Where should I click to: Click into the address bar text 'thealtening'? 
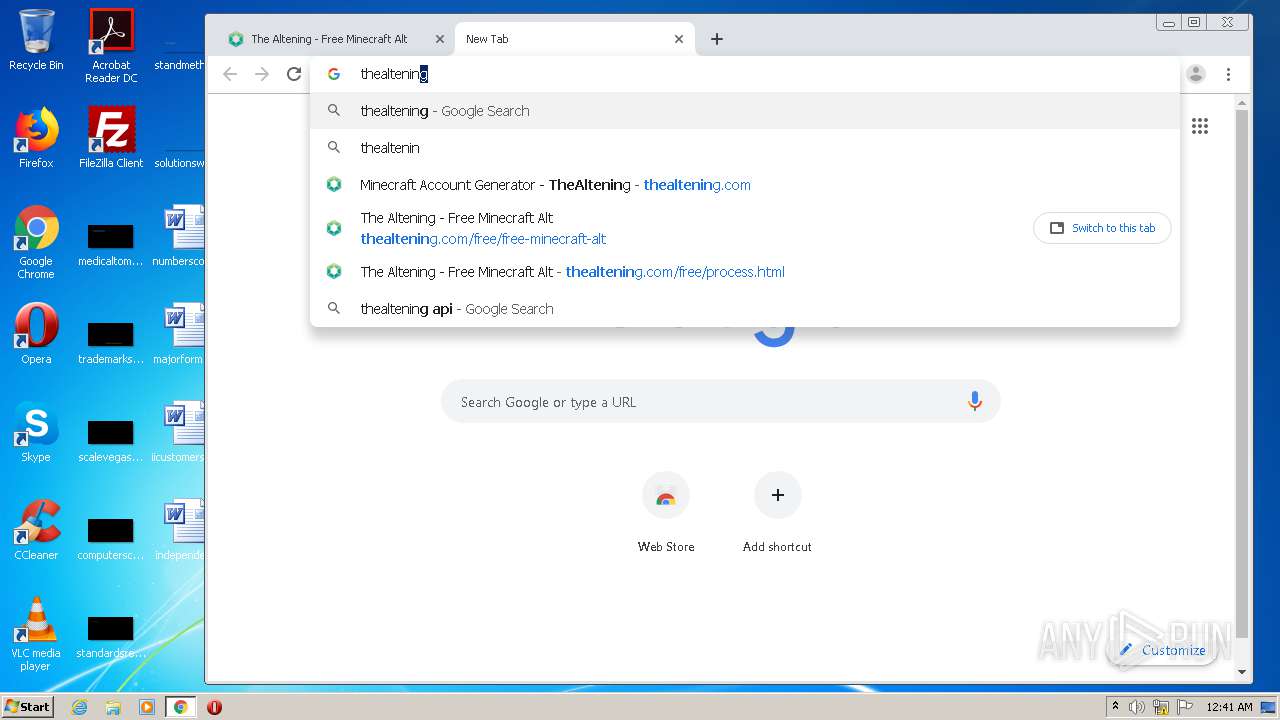click(x=394, y=74)
